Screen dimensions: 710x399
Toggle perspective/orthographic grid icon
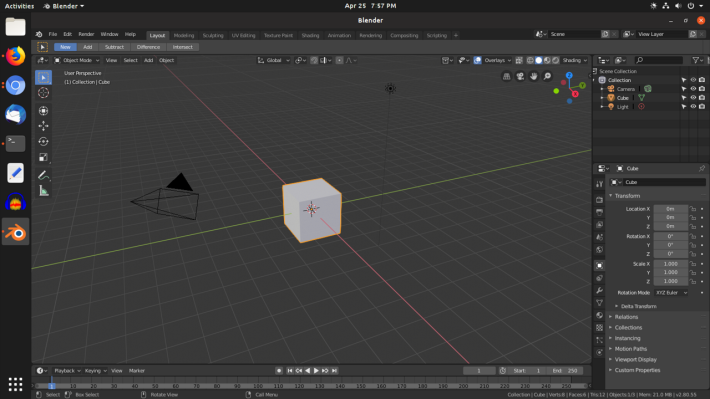pos(507,77)
